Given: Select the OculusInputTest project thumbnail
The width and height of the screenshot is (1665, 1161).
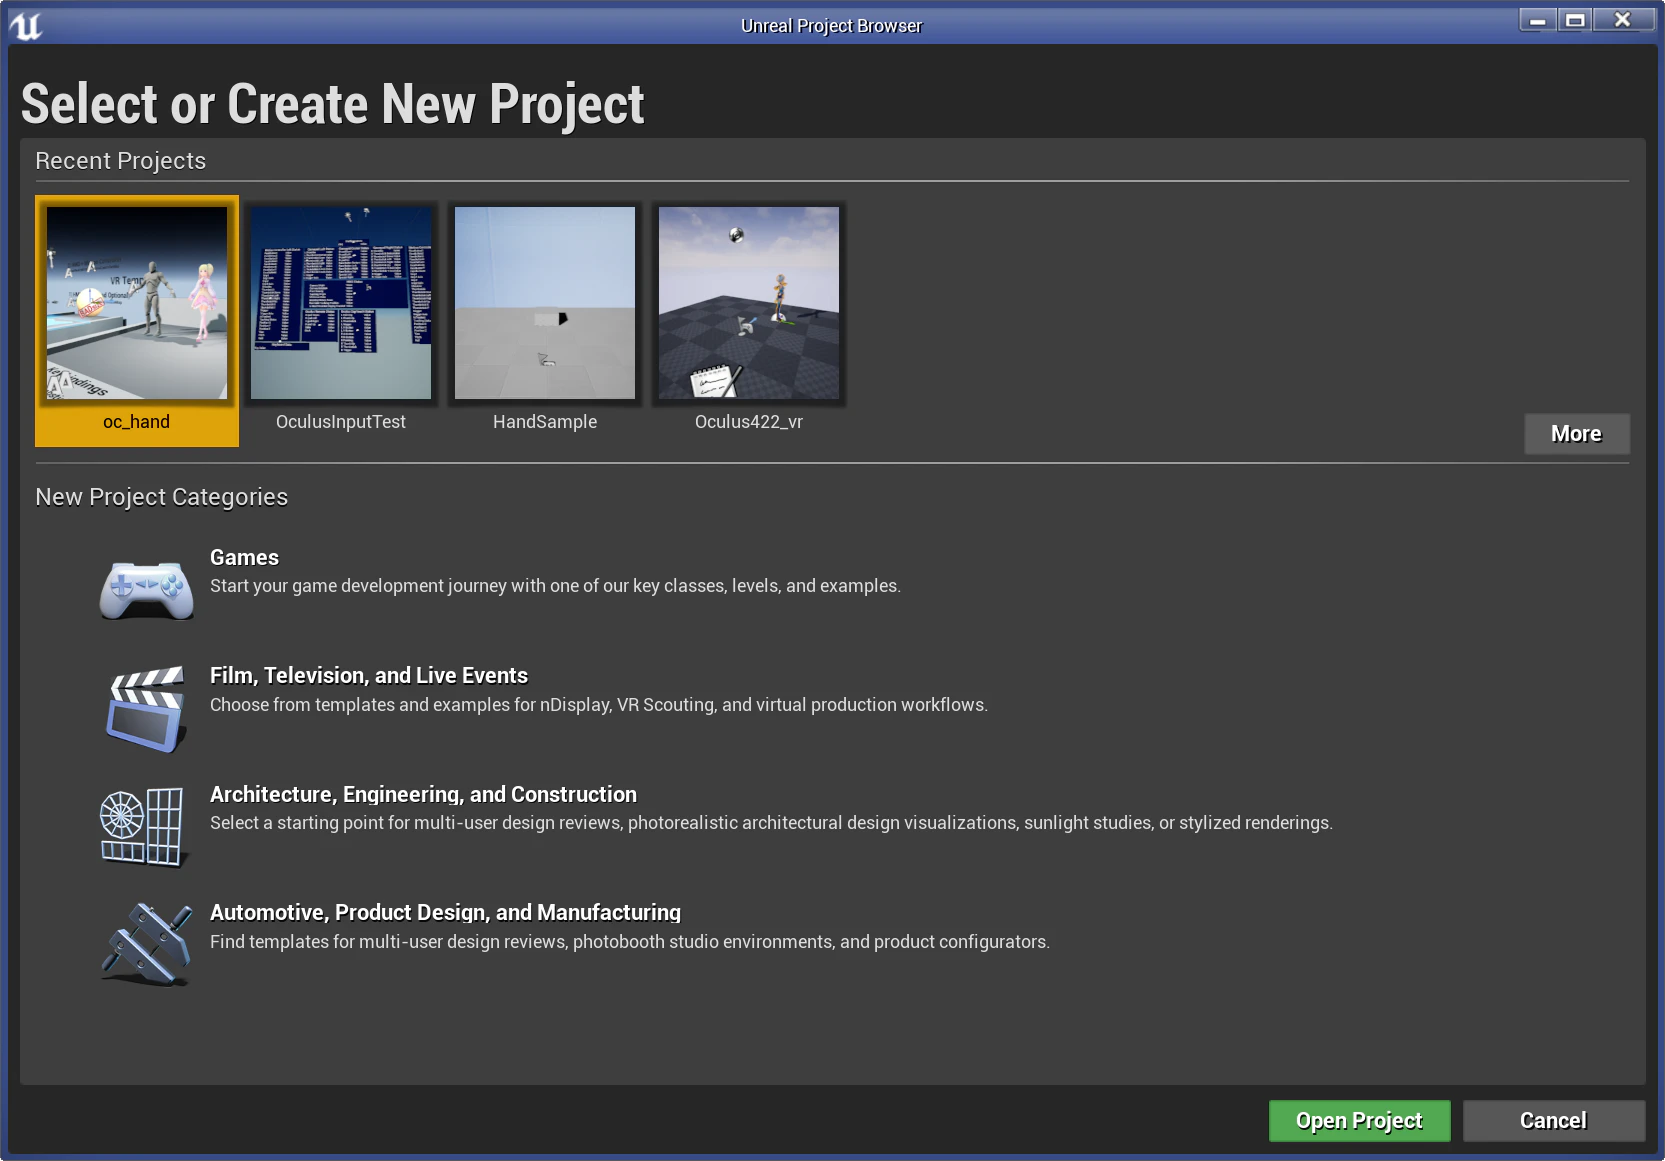Looking at the screenshot, I should click(x=341, y=303).
